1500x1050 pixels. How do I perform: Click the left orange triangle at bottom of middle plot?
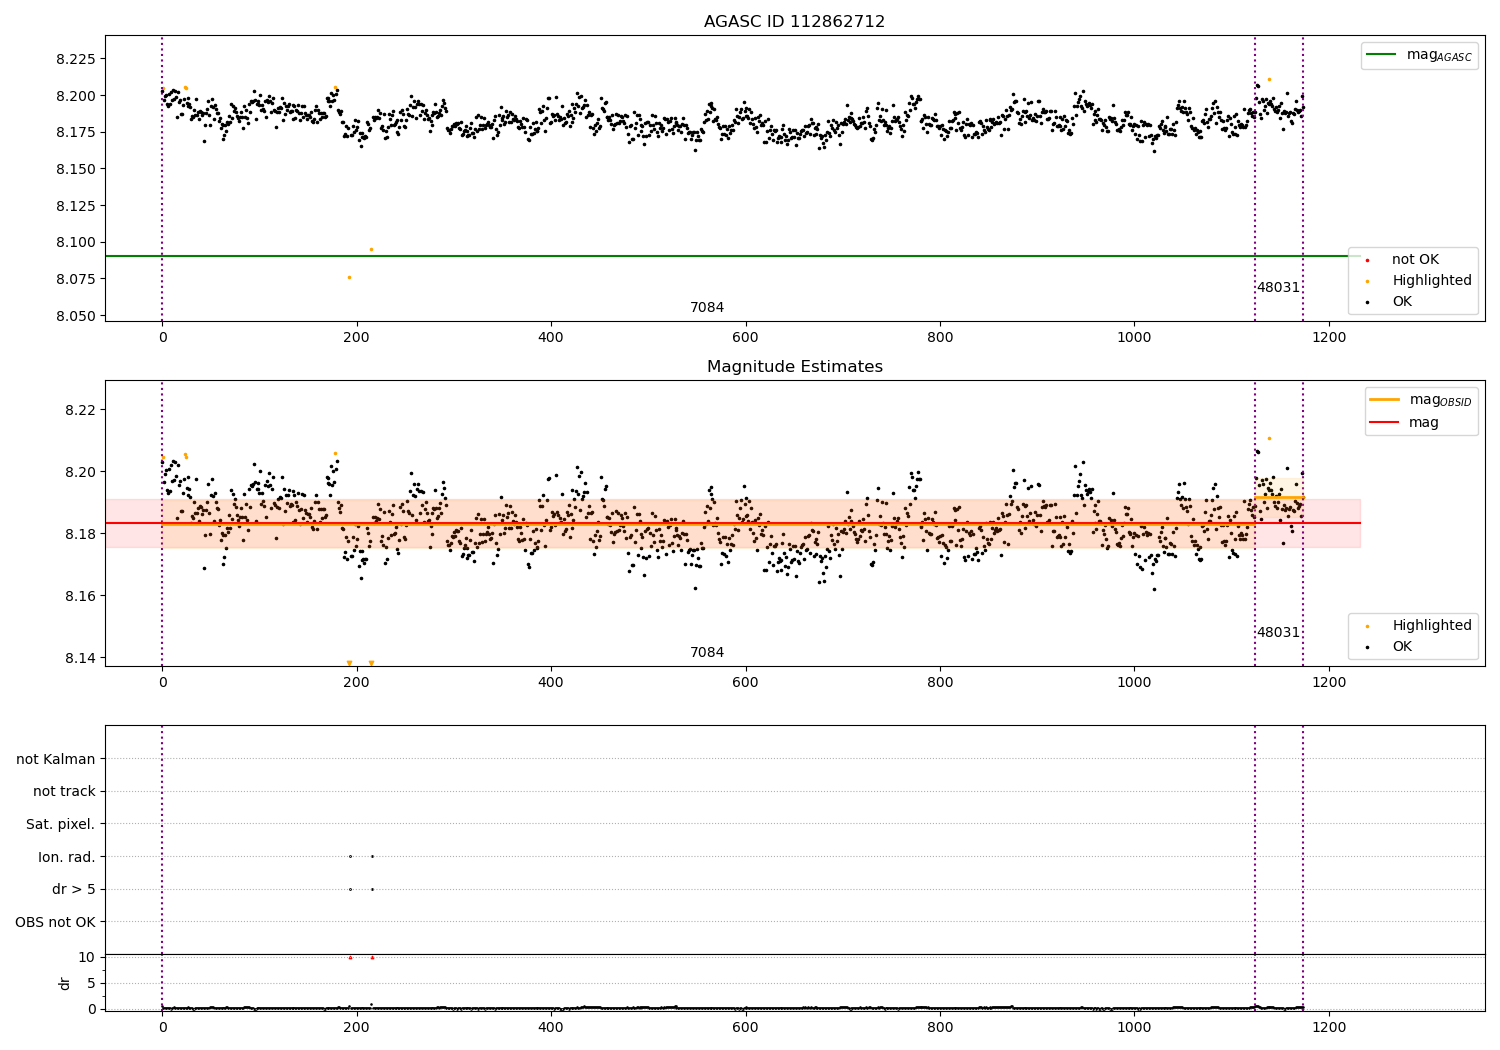point(349,663)
